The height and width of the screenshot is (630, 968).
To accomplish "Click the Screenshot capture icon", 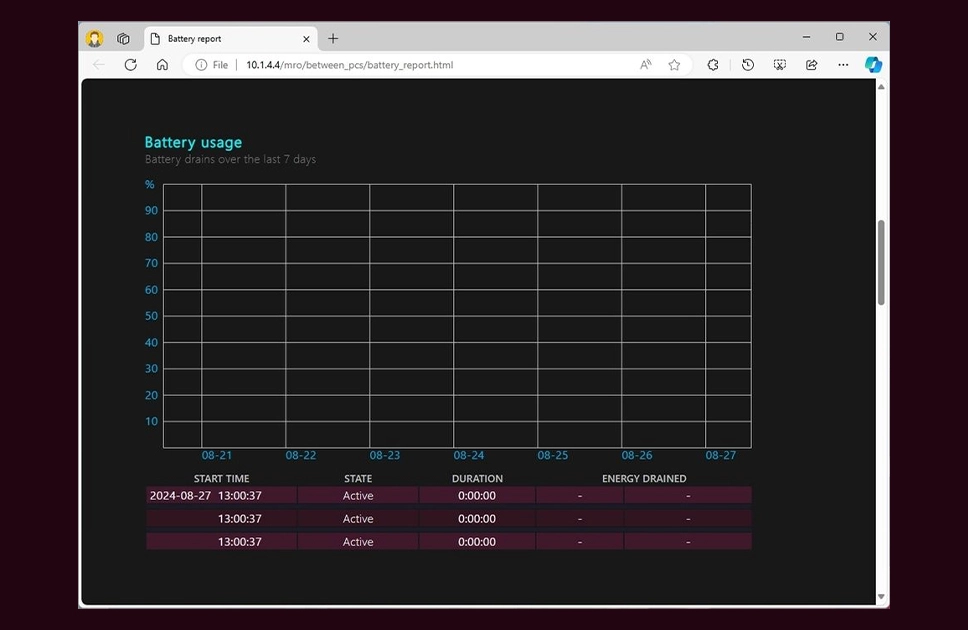I will (780, 65).
